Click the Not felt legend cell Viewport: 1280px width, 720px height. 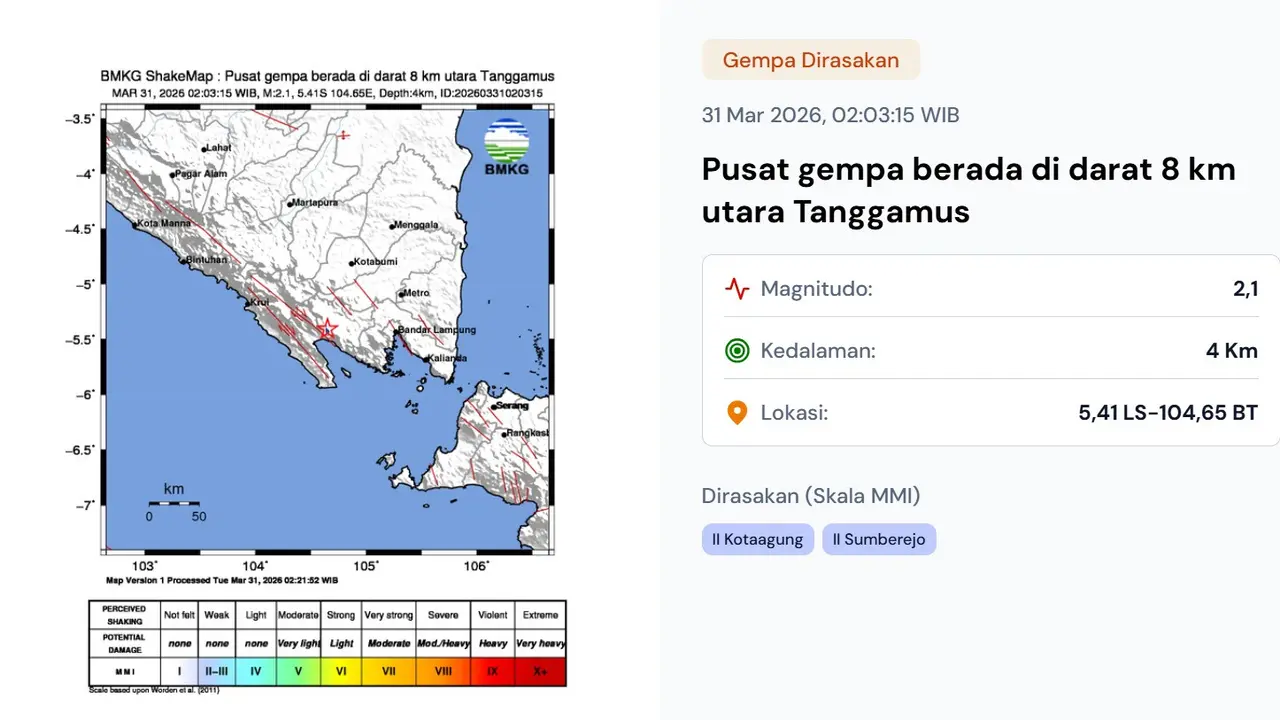(x=179, y=615)
